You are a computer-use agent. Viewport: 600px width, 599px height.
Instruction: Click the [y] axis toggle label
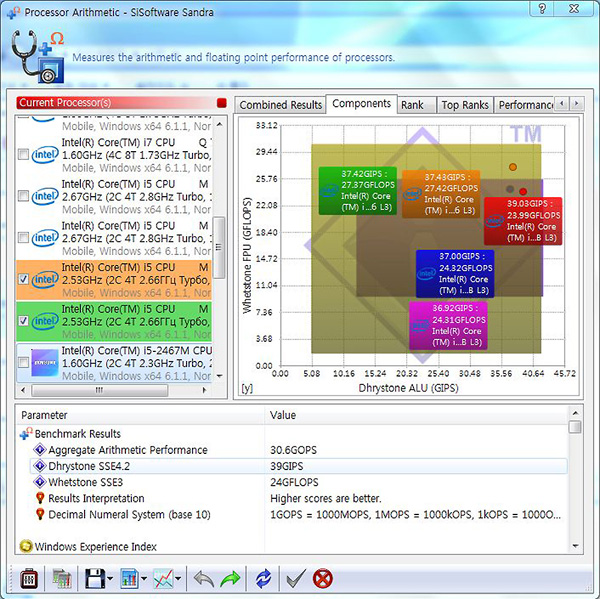click(x=247, y=388)
